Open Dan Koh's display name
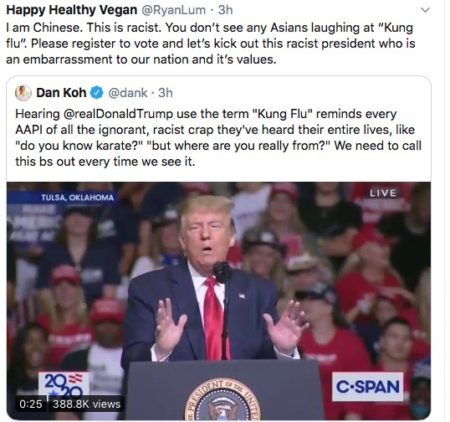Image resolution: width=450 pixels, height=422 pixels. coord(61,93)
